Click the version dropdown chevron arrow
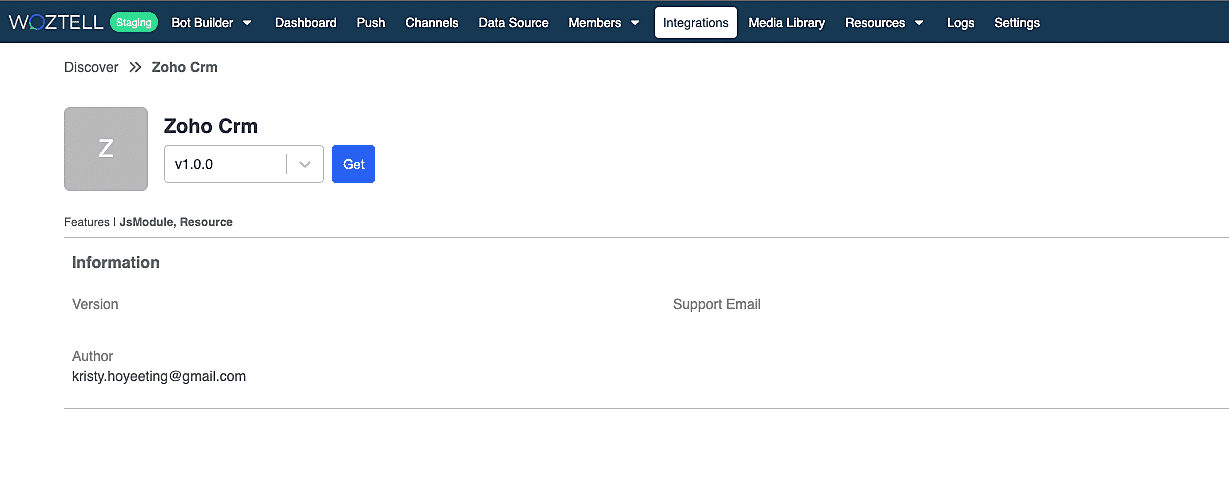The image size is (1229, 492). tap(305, 164)
